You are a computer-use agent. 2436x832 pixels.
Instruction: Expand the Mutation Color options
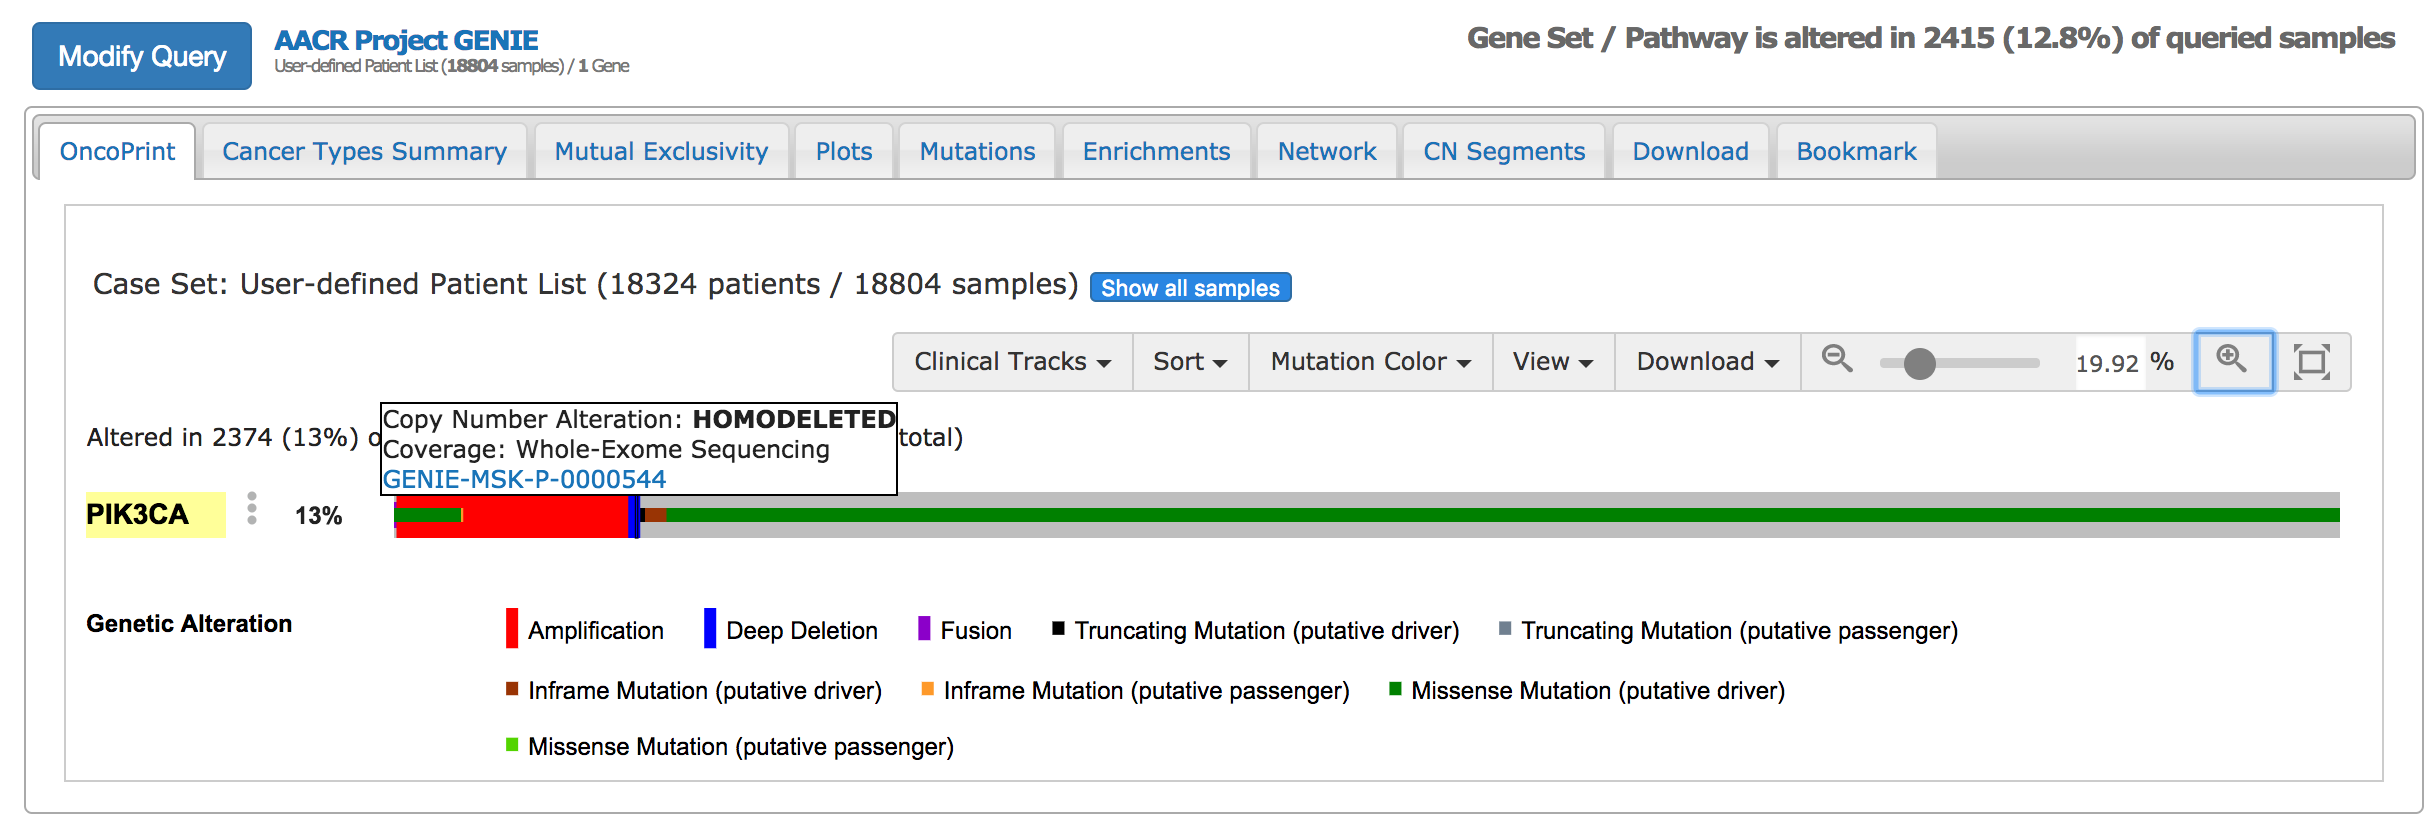coord(1369,361)
